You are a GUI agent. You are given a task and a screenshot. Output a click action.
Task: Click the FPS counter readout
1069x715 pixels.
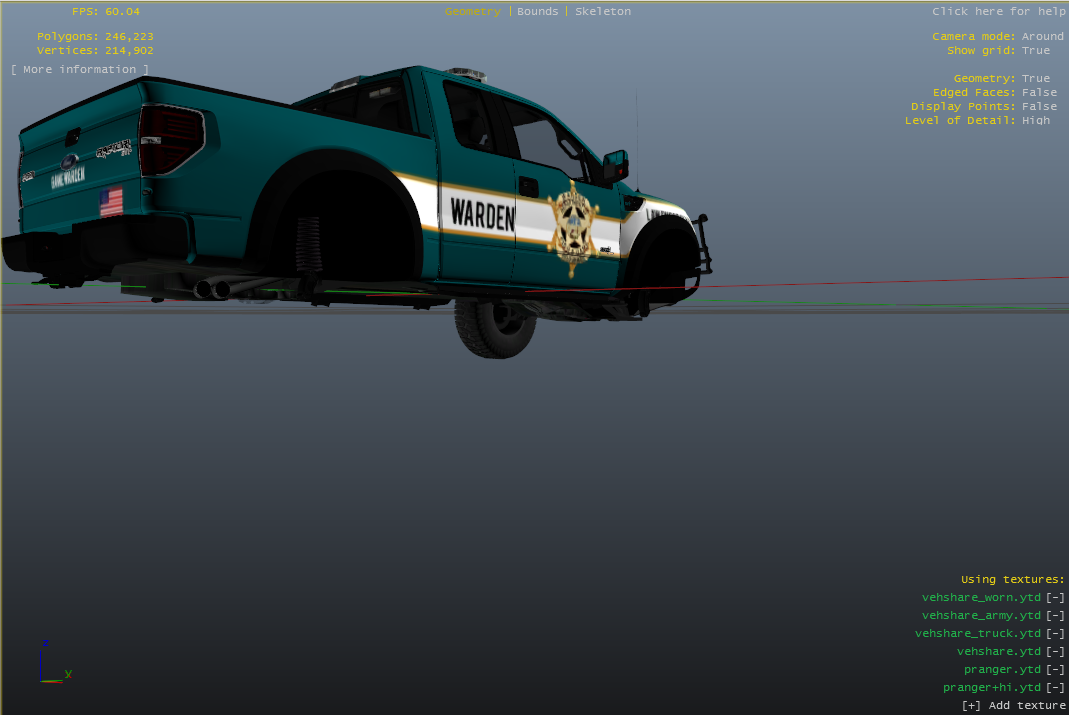(106, 12)
